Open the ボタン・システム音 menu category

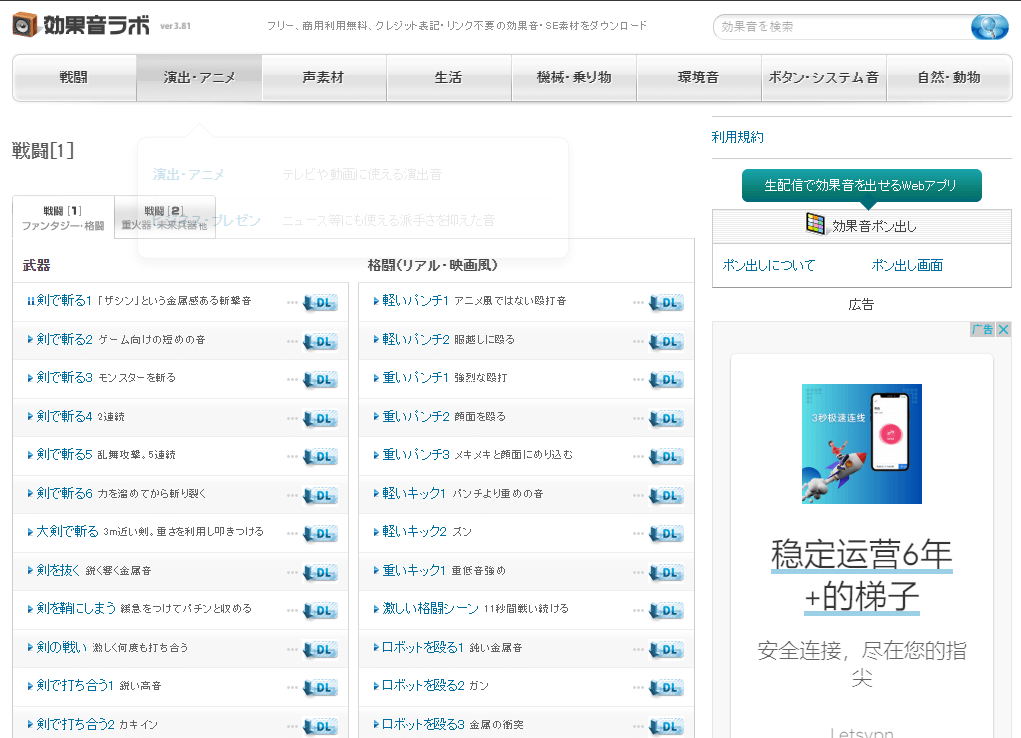[824, 78]
